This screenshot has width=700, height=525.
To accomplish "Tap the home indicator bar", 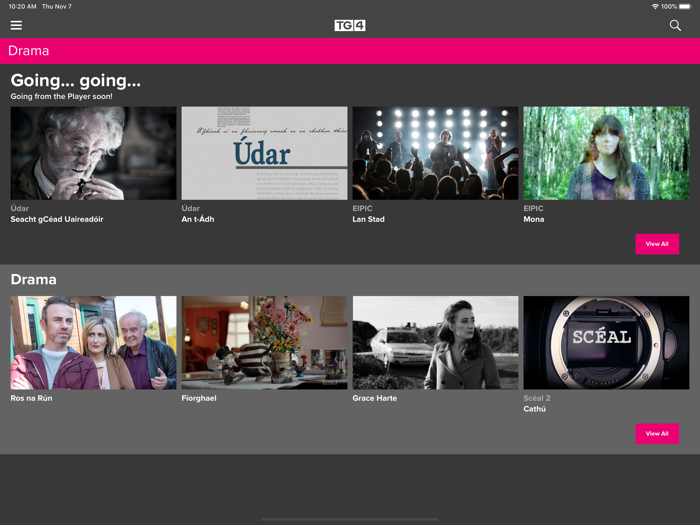I will (x=350, y=520).
